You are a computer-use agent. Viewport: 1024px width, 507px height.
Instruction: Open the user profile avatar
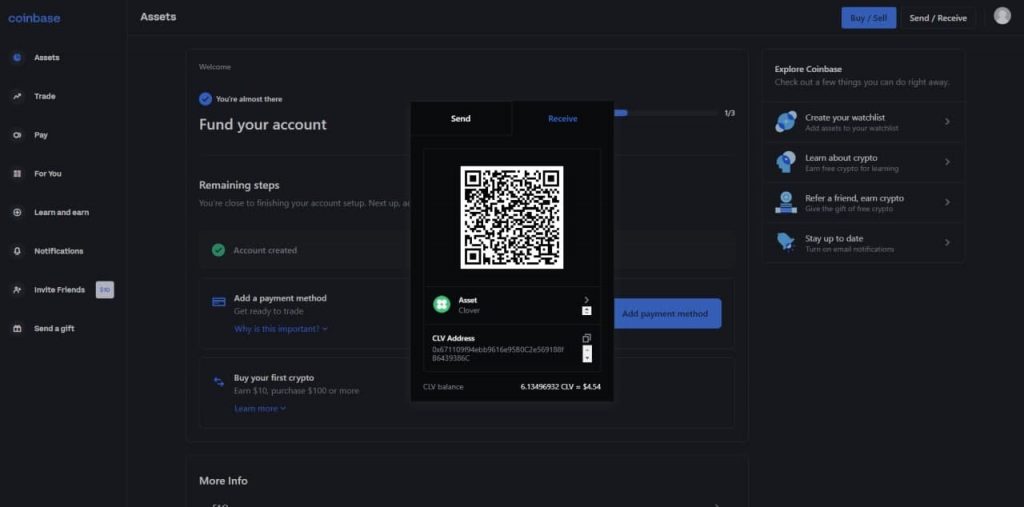tap(1002, 16)
